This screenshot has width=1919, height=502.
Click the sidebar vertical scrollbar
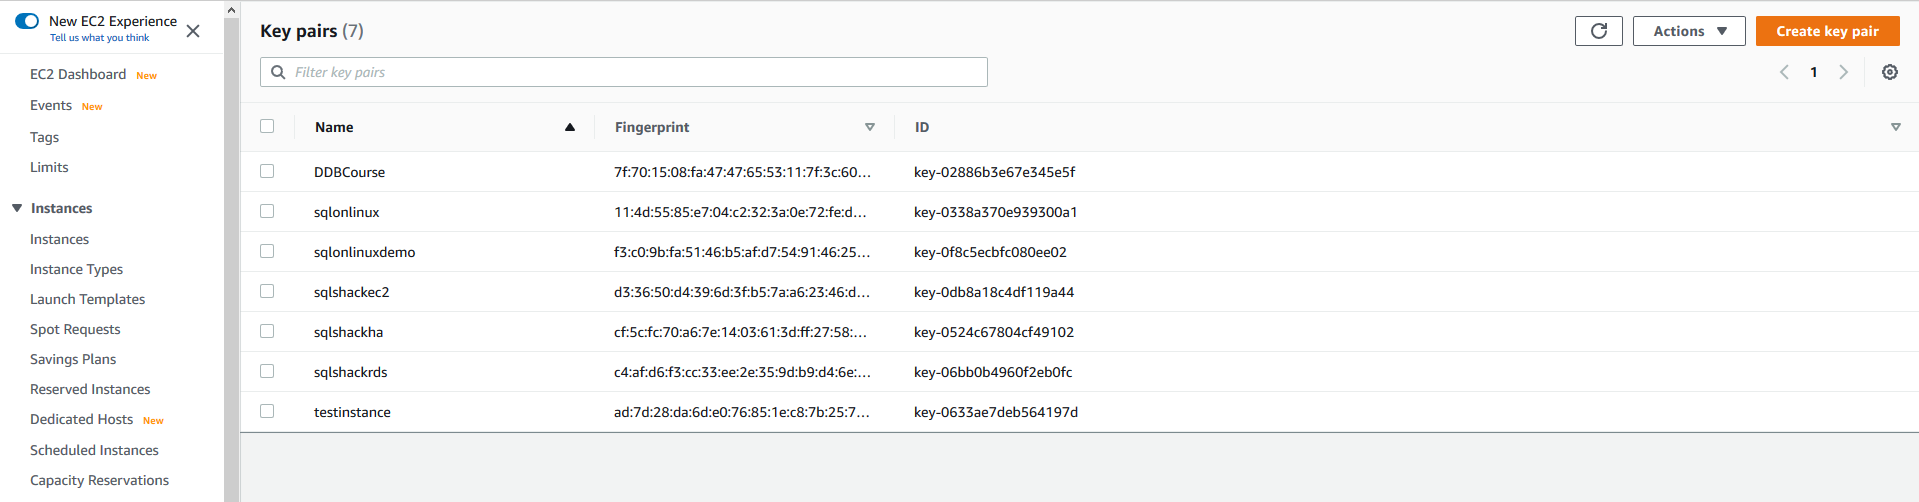[x=232, y=250]
